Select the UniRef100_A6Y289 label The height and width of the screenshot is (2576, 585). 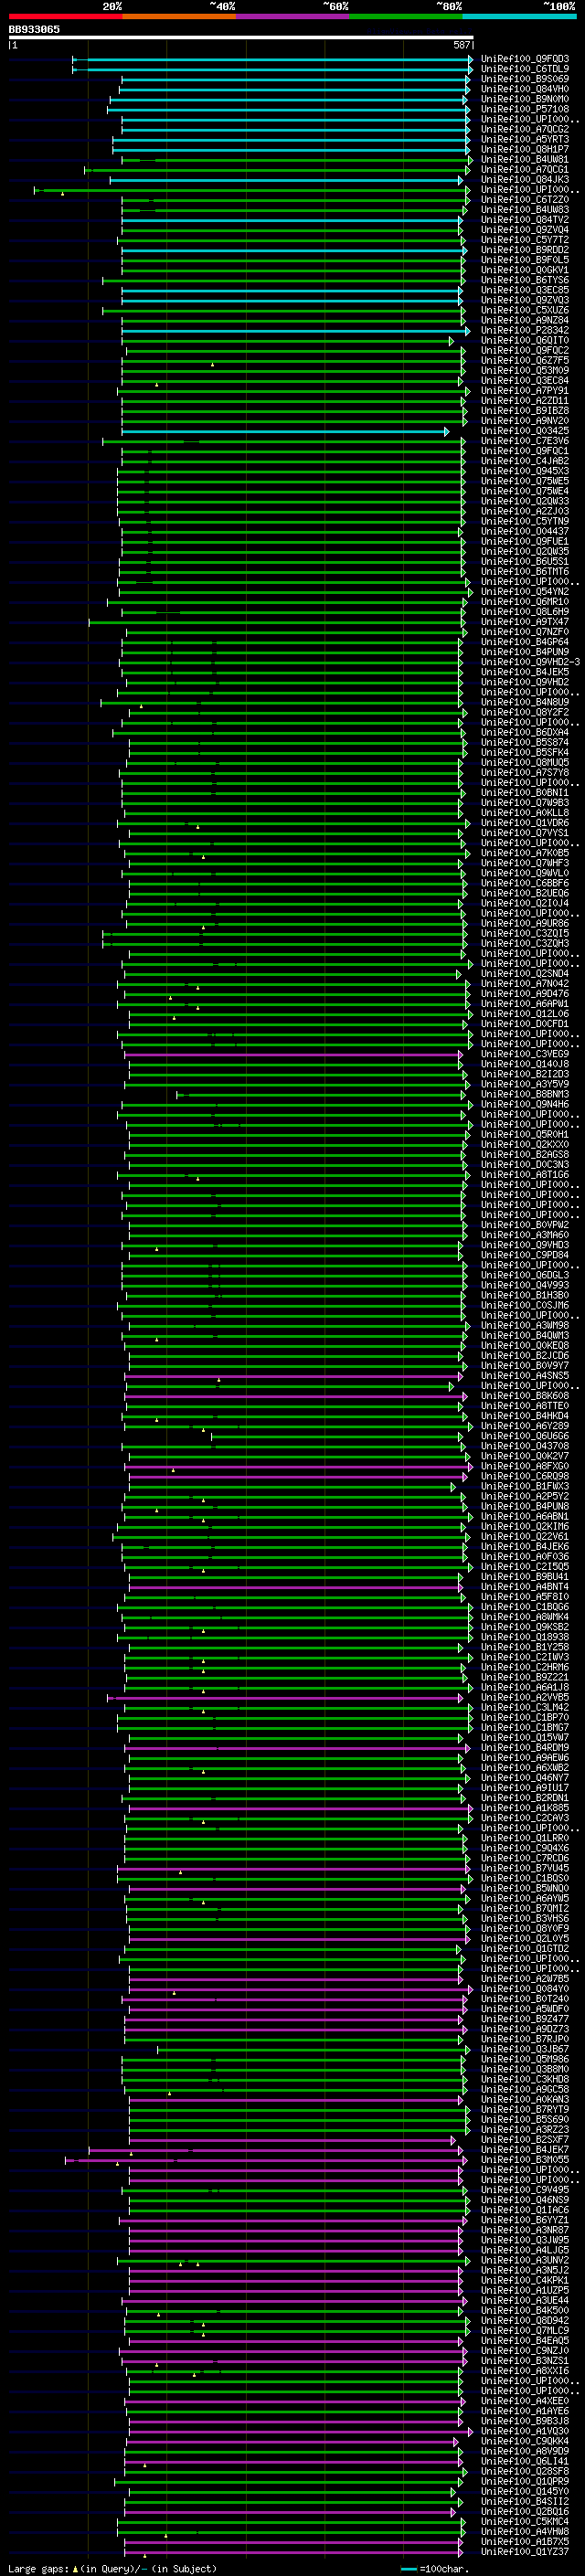coord(525,1425)
